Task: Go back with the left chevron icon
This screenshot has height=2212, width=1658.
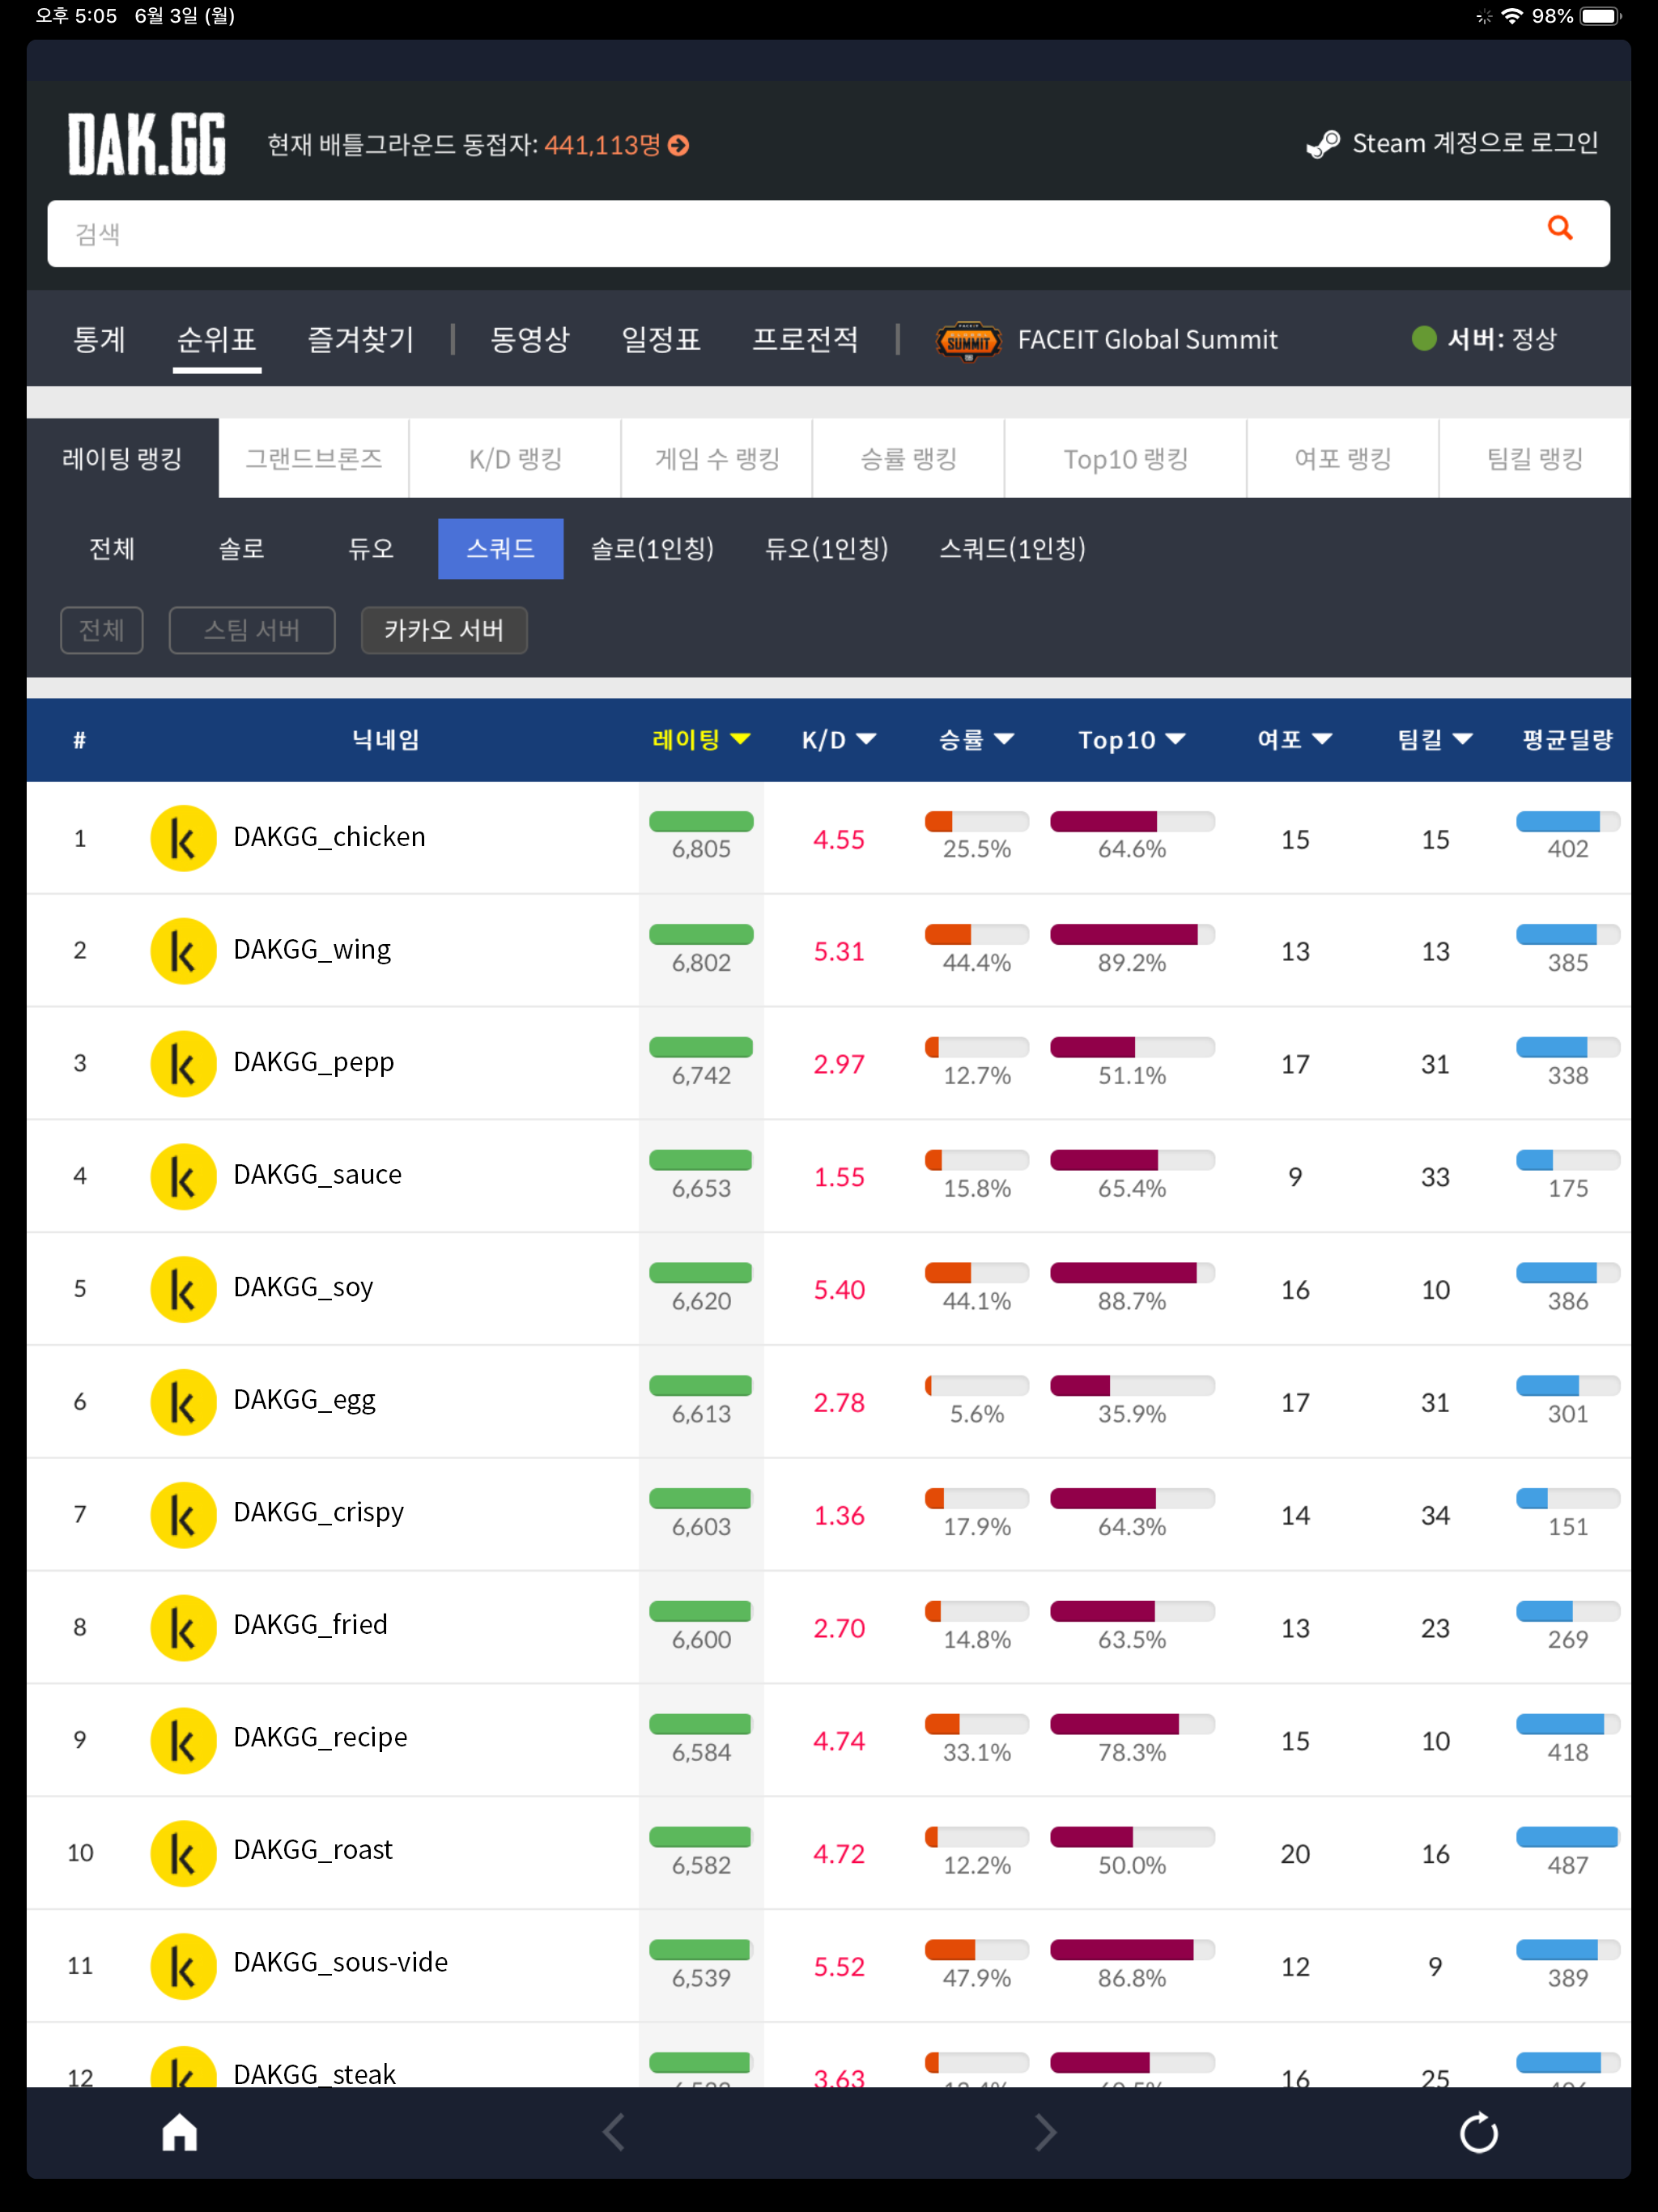Action: (x=614, y=2131)
